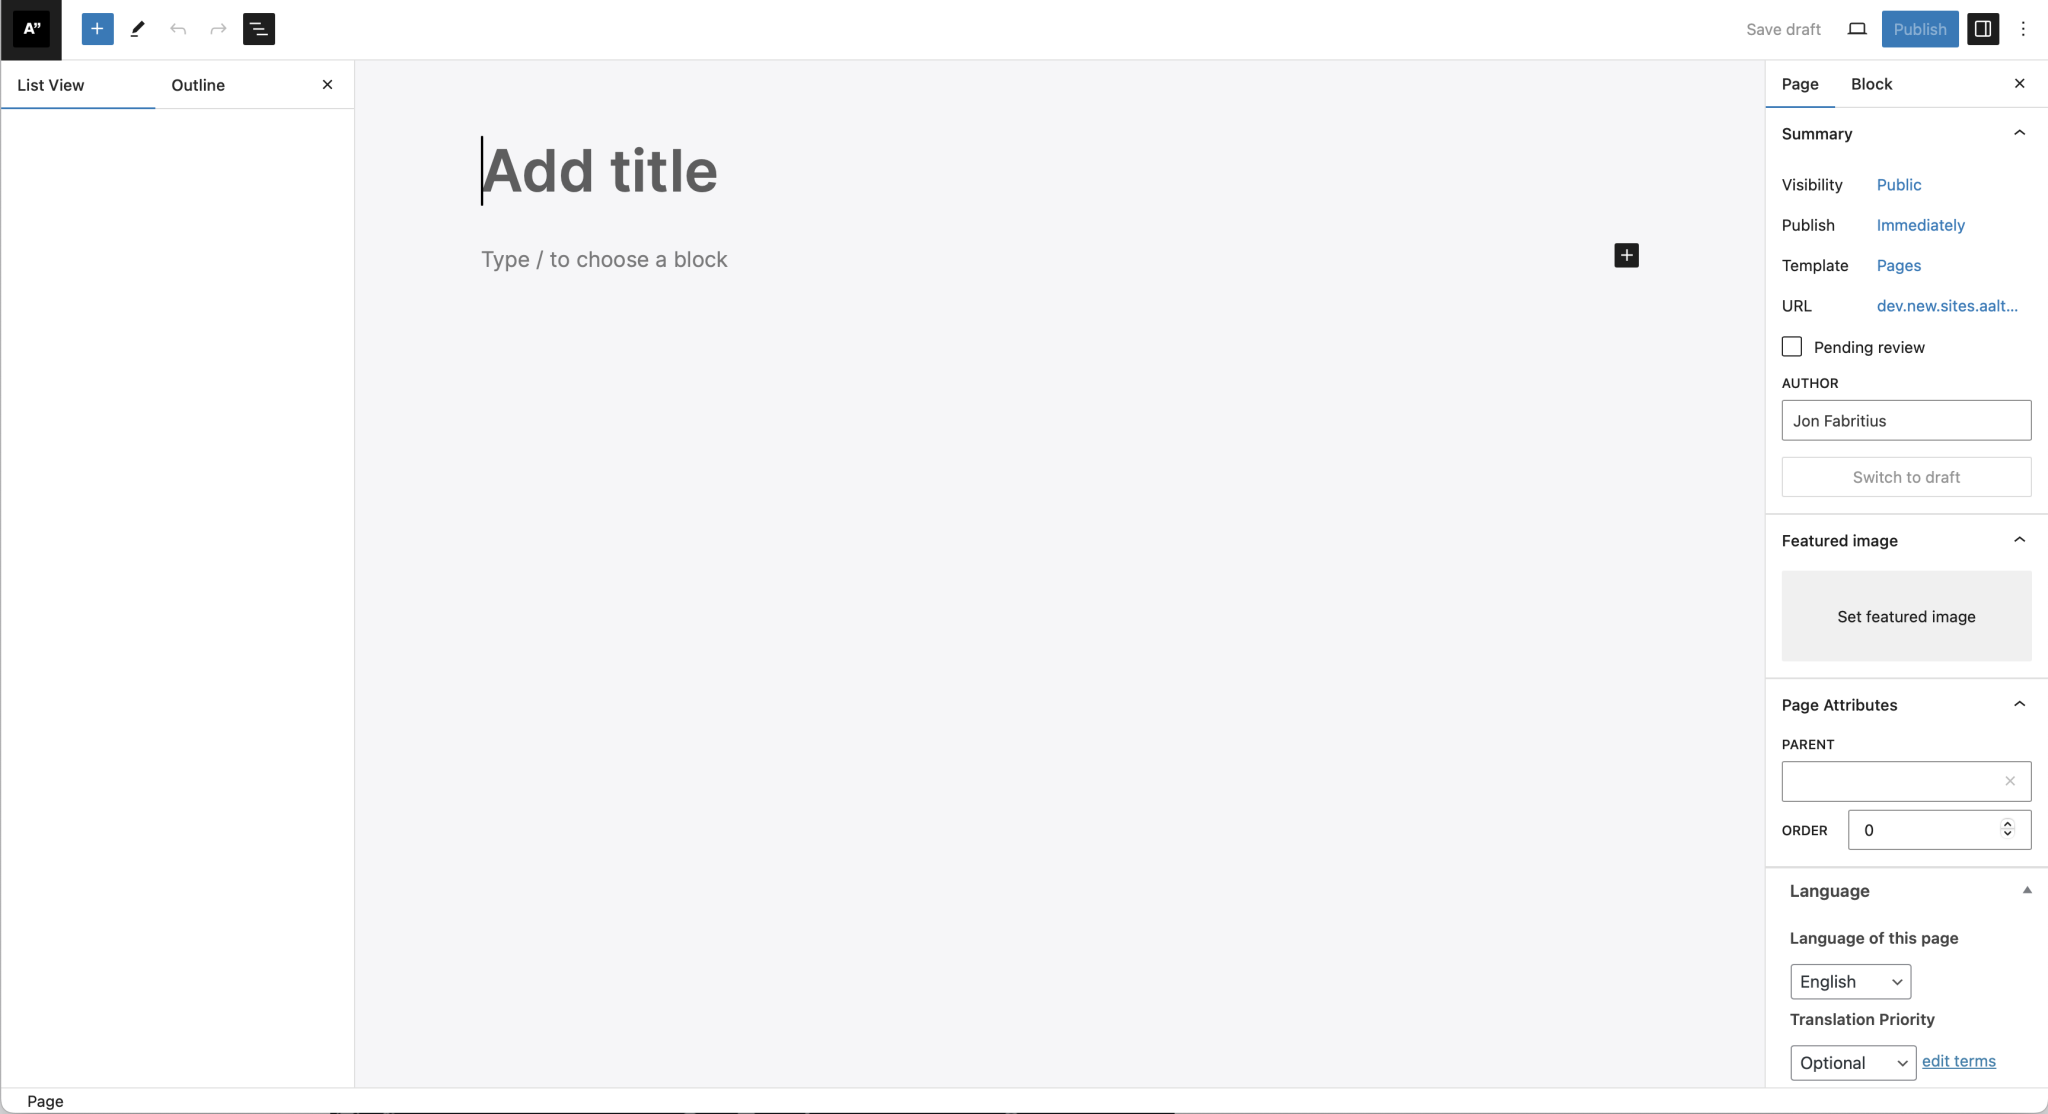The image size is (2048, 1114).
Task: Switch to the Outline tab
Action: pyautogui.click(x=198, y=85)
